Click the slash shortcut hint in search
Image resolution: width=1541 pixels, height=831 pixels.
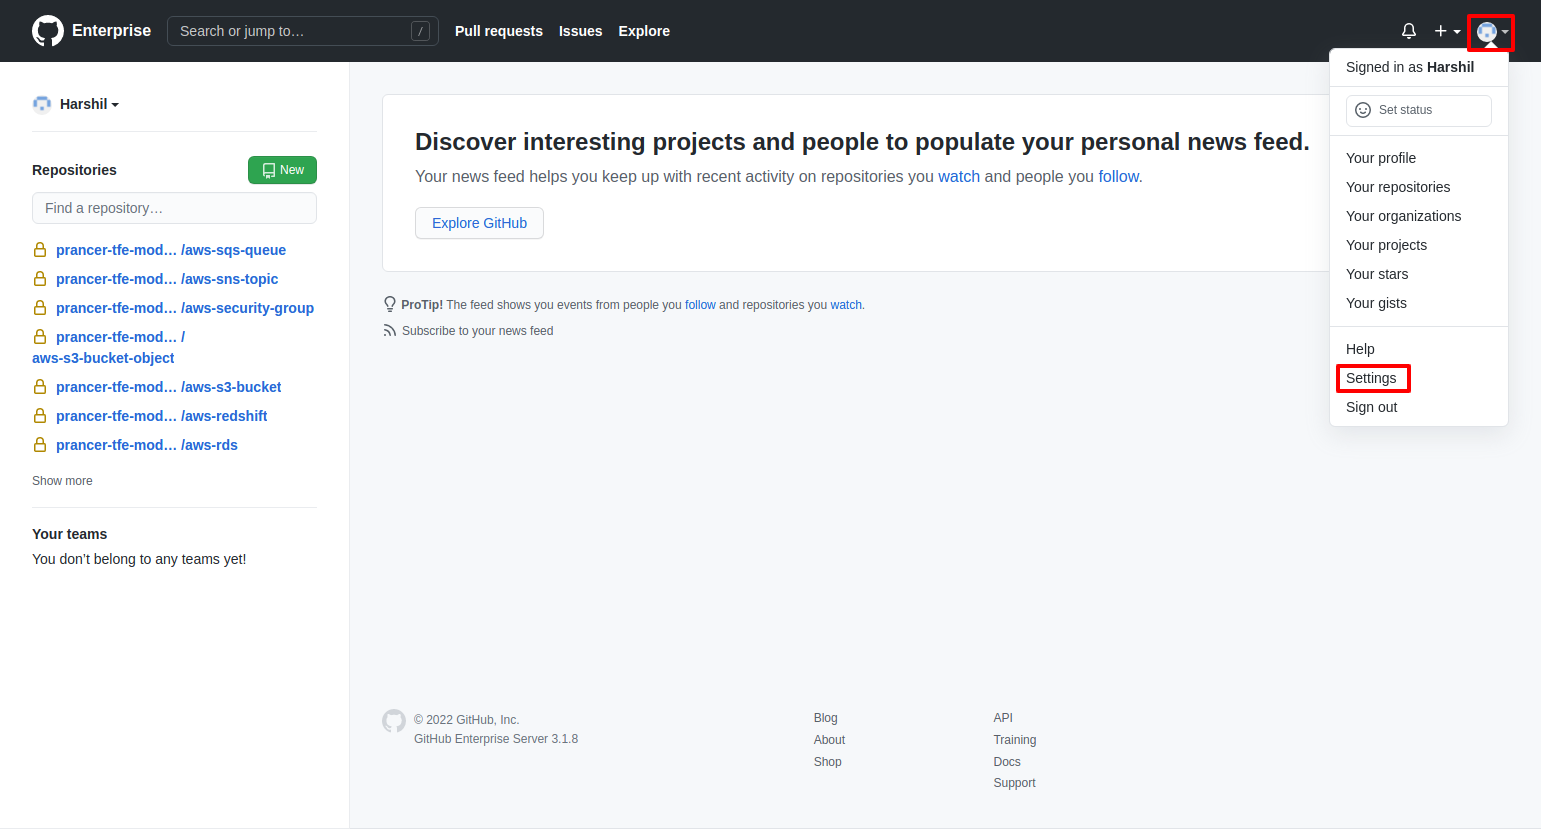tap(421, 31)
